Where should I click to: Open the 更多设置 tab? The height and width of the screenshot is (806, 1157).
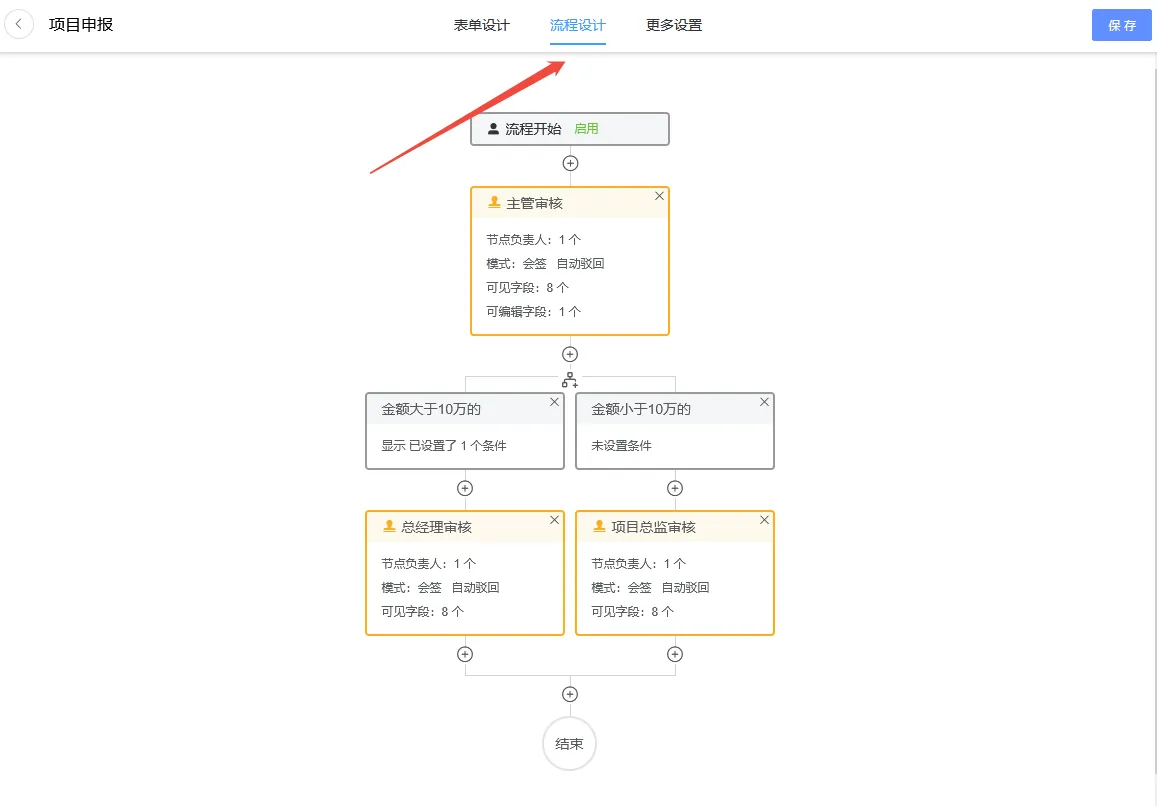[674, 25]
